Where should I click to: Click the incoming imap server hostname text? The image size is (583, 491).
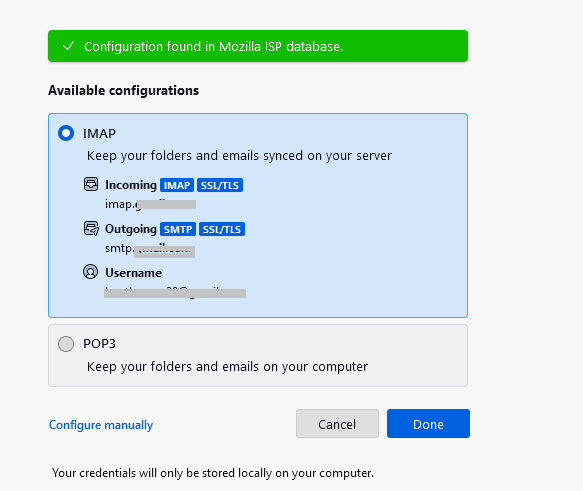150,204
